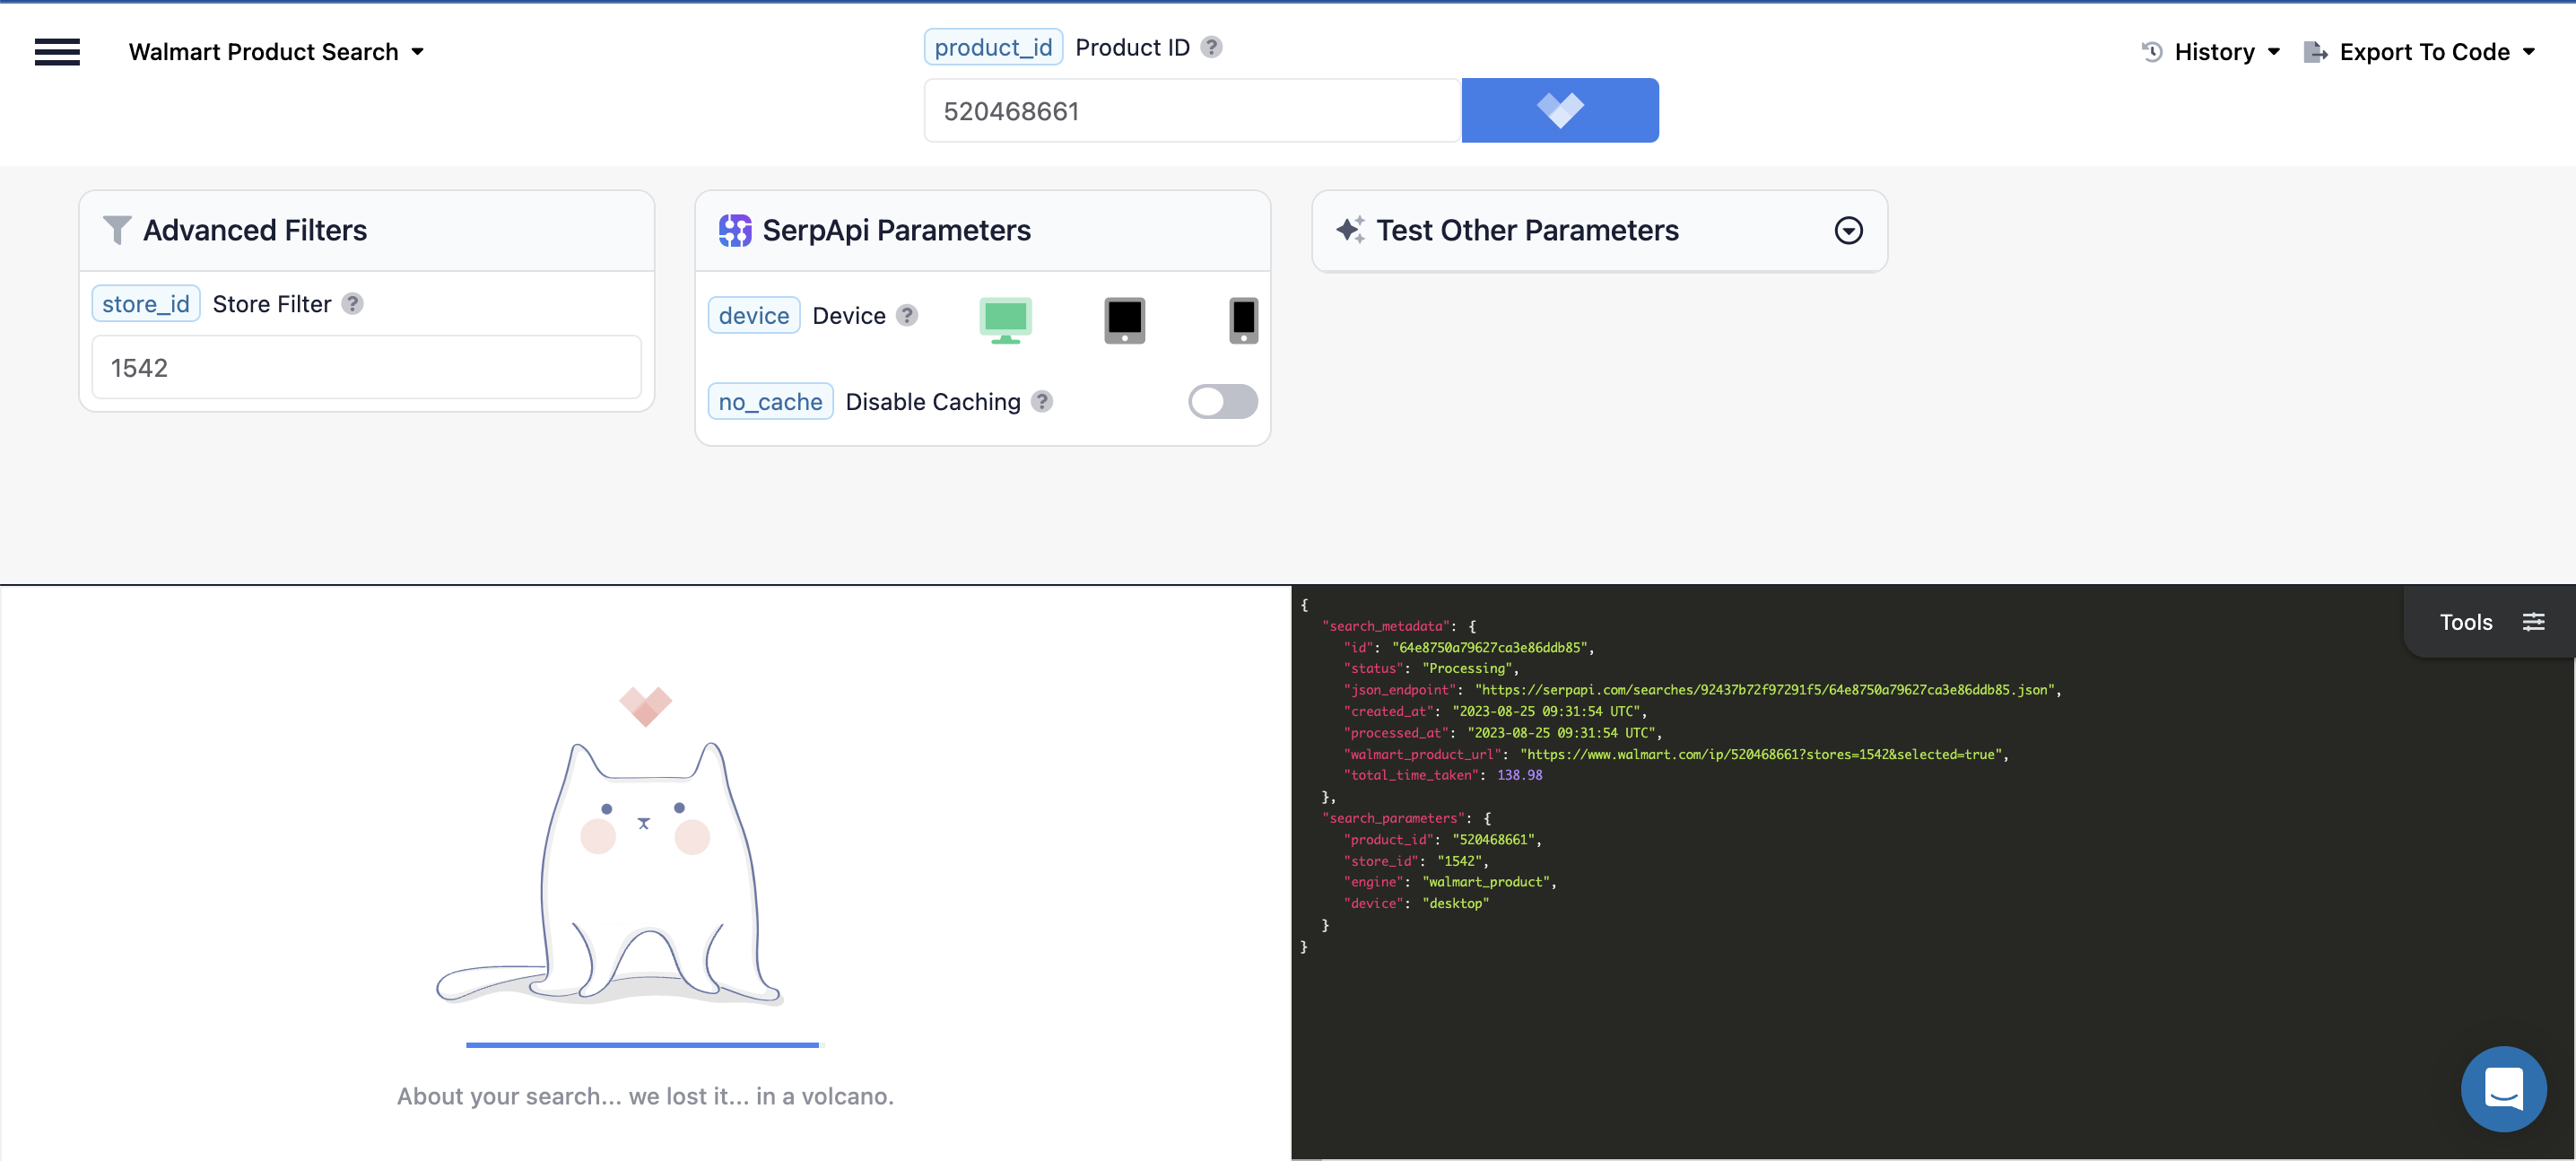
Task: Click the blue search submit button
Action: [1560, 110]
